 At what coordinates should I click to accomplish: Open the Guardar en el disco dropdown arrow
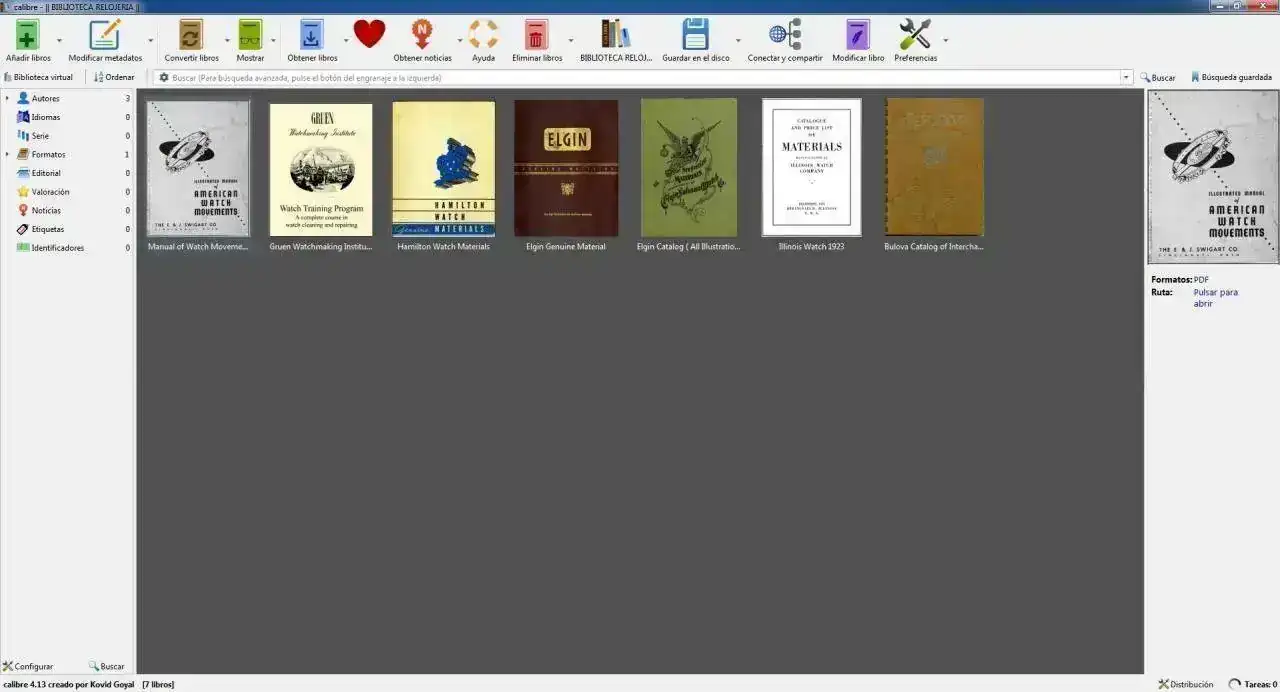click(x=738, y=41)
